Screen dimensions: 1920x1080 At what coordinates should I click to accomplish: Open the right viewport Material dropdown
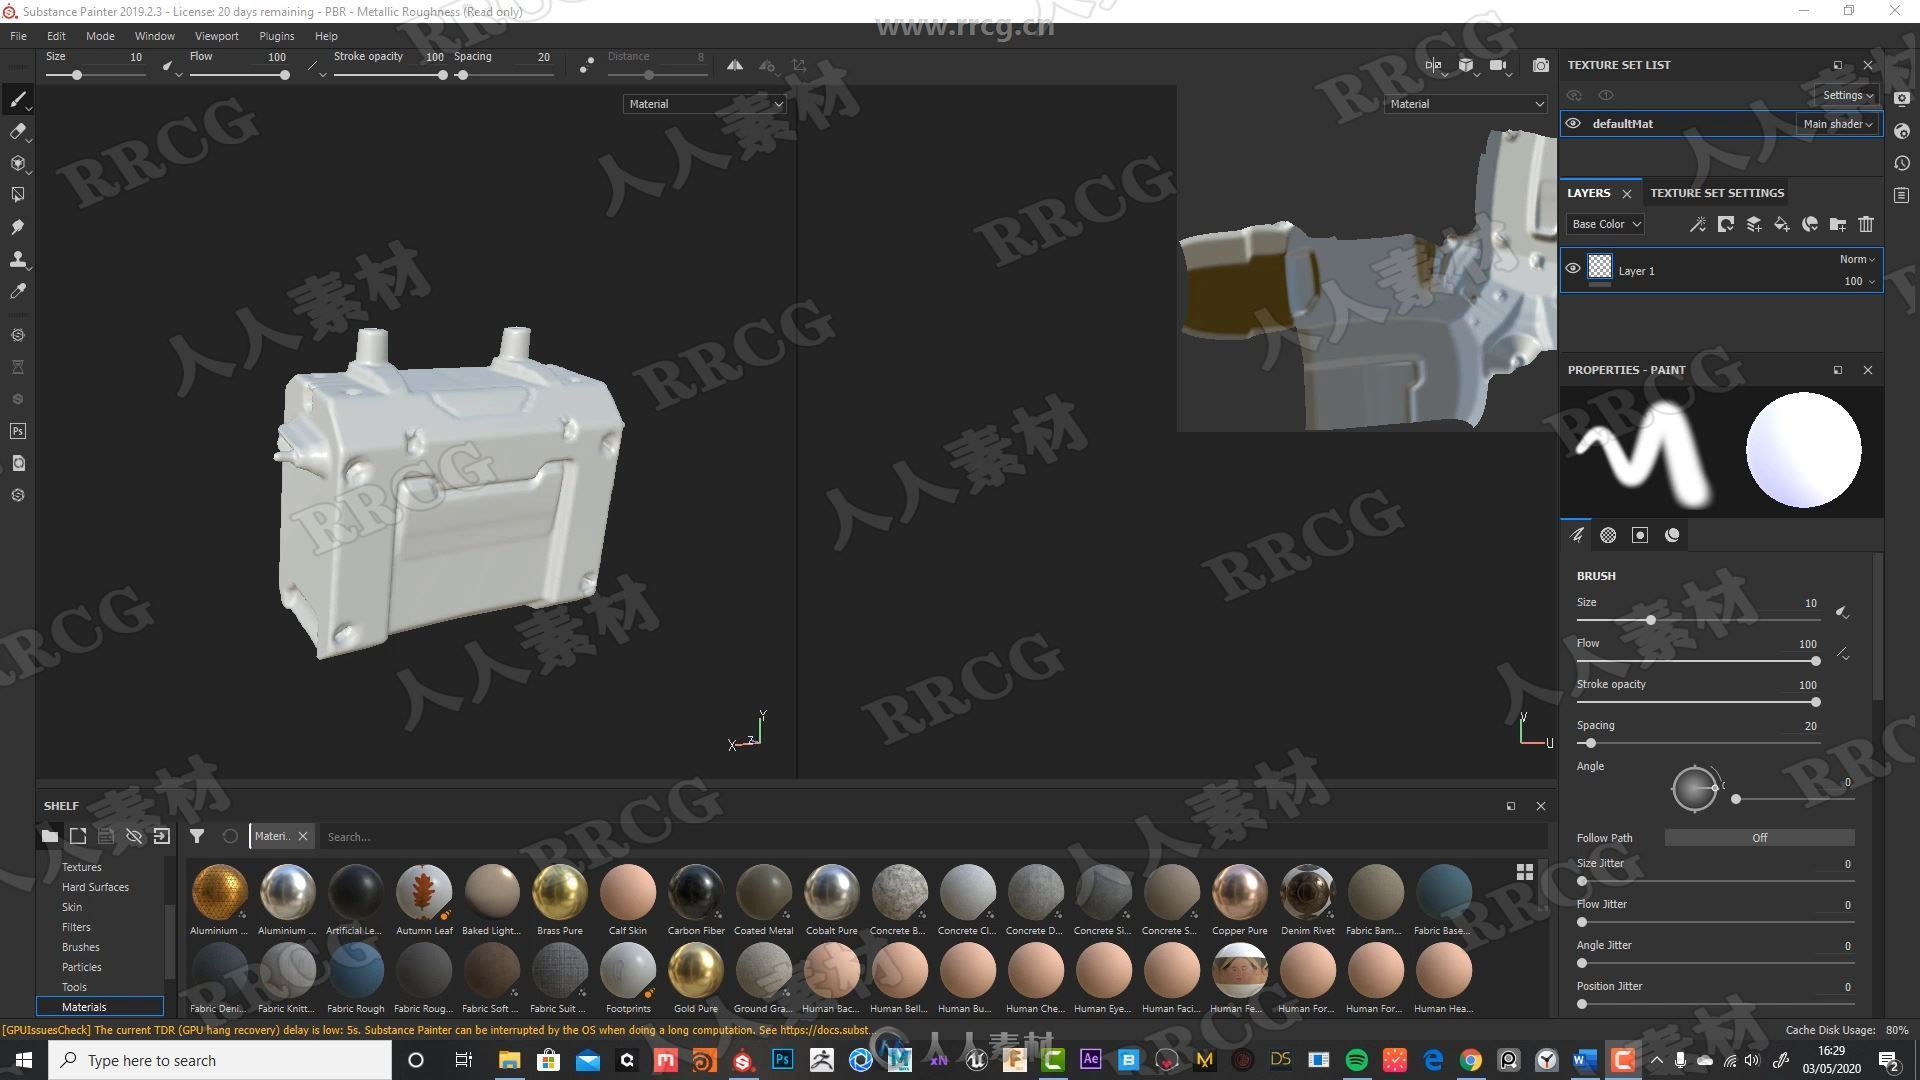click(x=1466, y=104)
